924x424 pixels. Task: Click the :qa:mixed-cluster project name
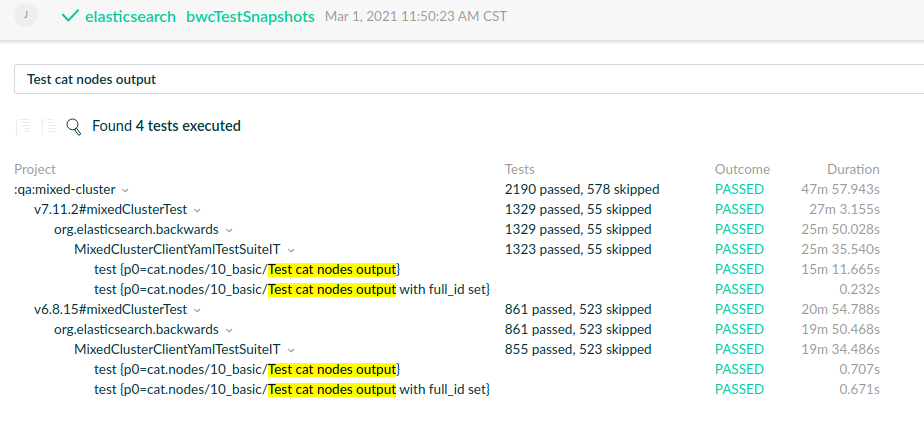tap(65, 190)
